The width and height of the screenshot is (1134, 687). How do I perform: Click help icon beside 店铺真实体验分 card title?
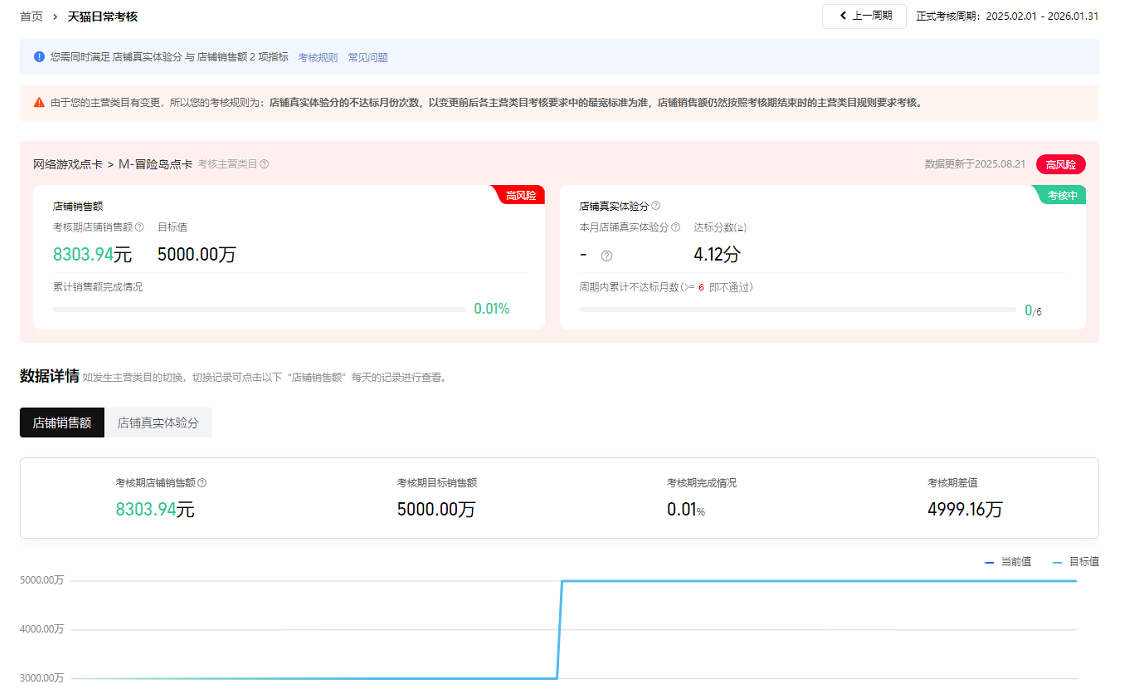pyautogui.click(x=656, y=206)
